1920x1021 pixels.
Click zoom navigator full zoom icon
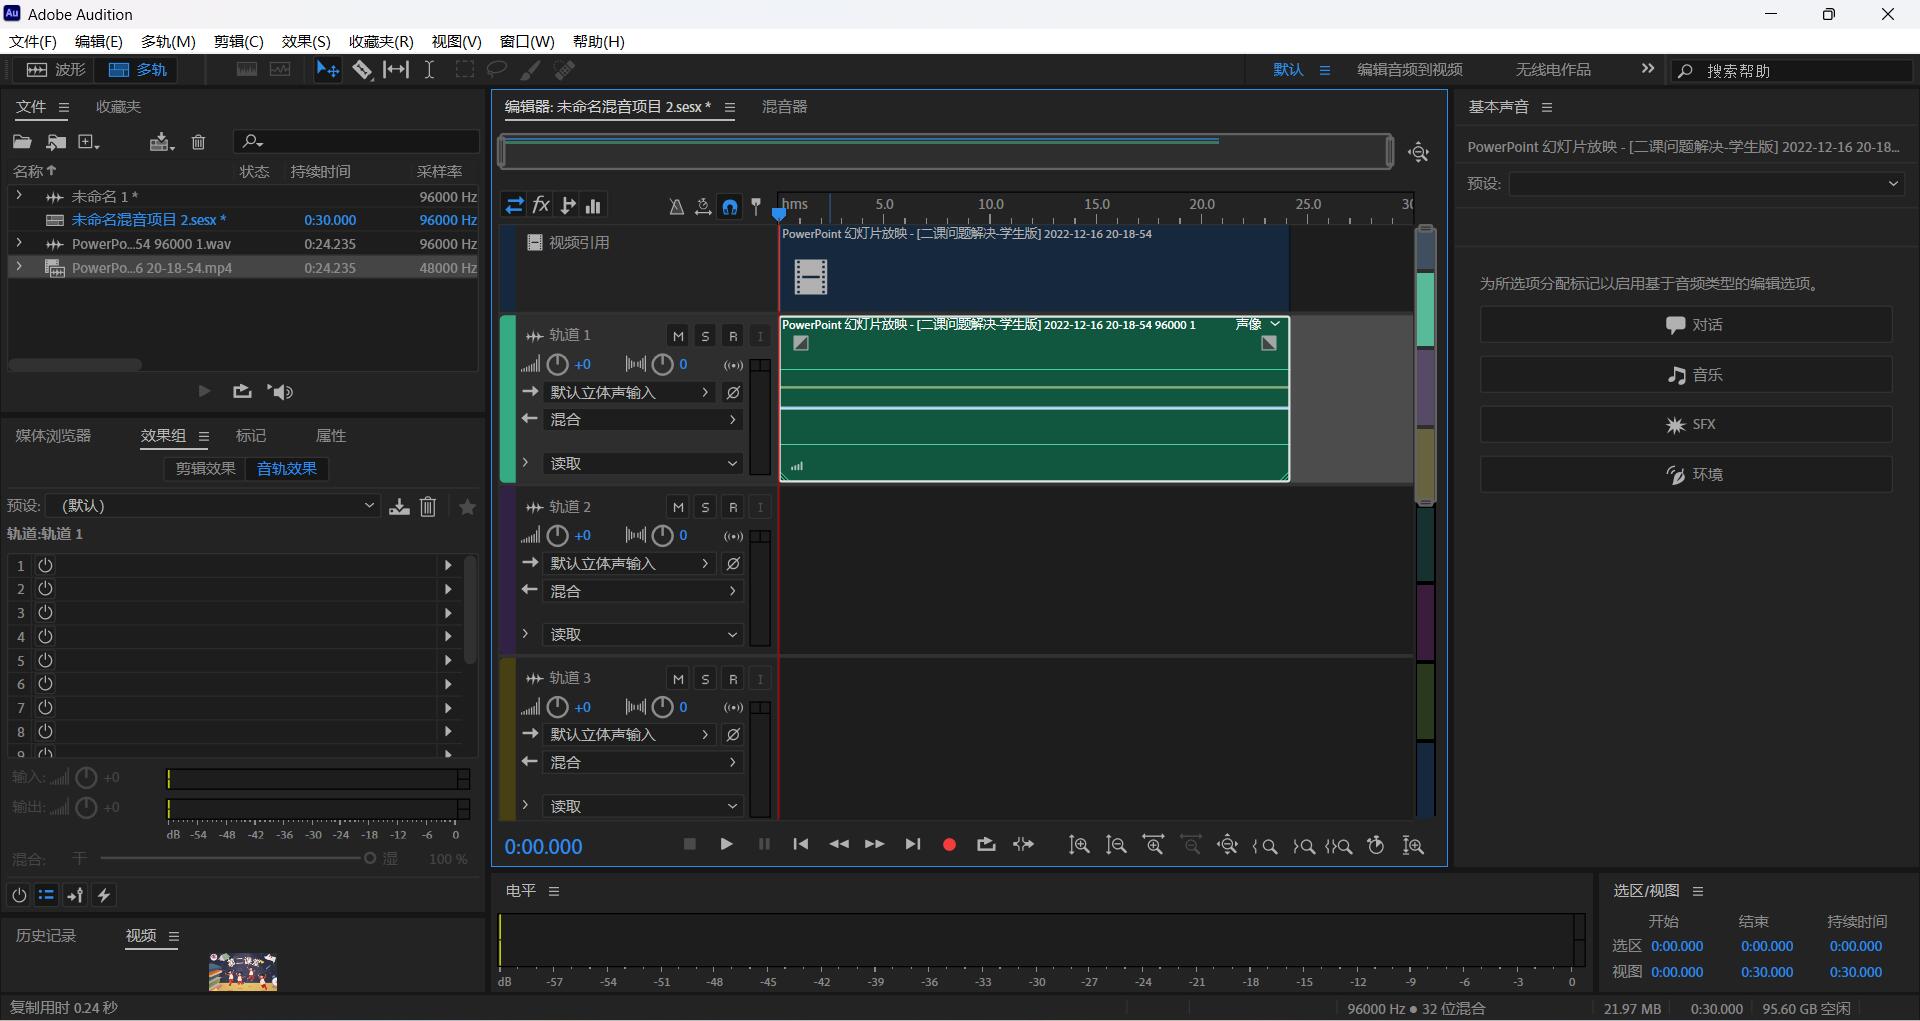[1418, 152]
